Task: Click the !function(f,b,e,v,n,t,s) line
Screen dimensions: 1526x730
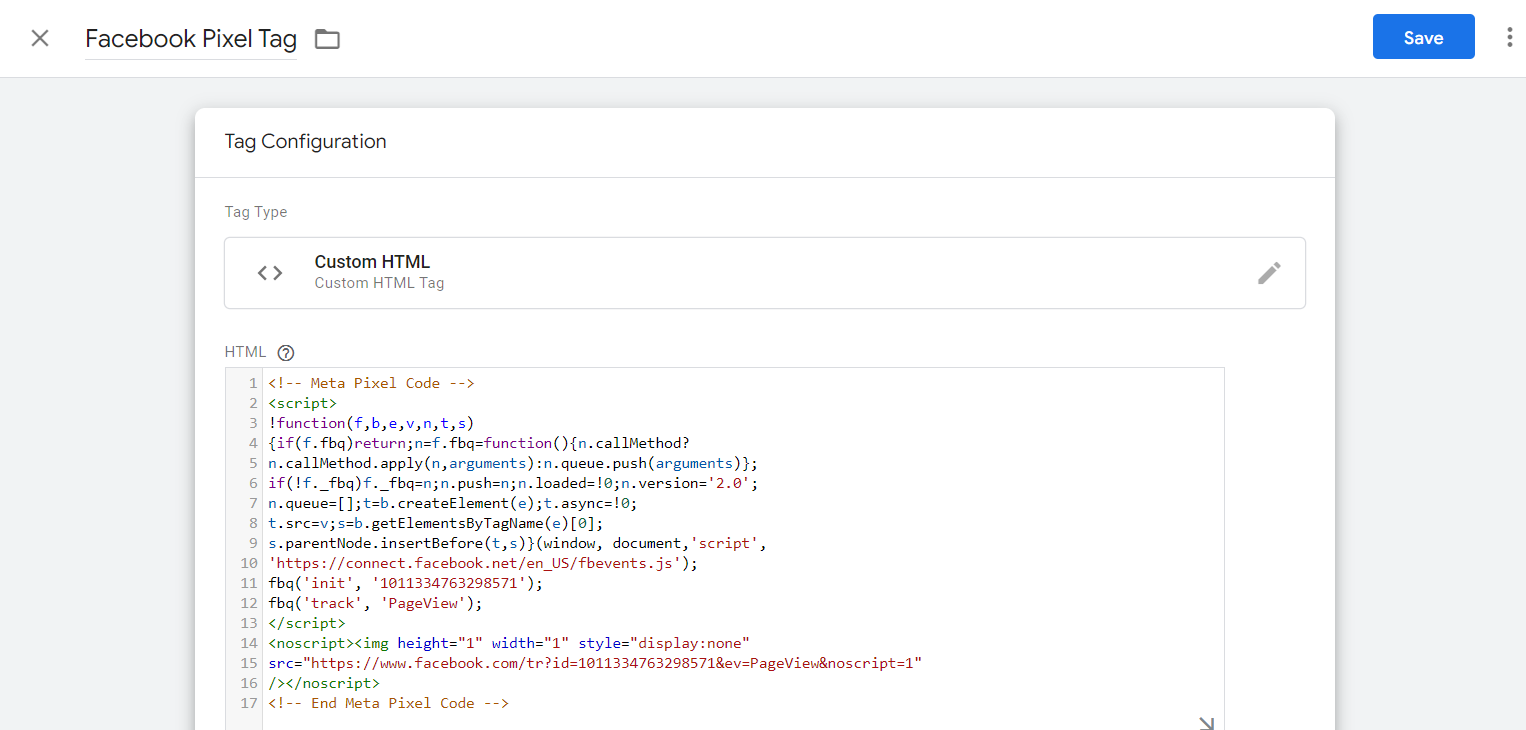Action: (371, 423)
